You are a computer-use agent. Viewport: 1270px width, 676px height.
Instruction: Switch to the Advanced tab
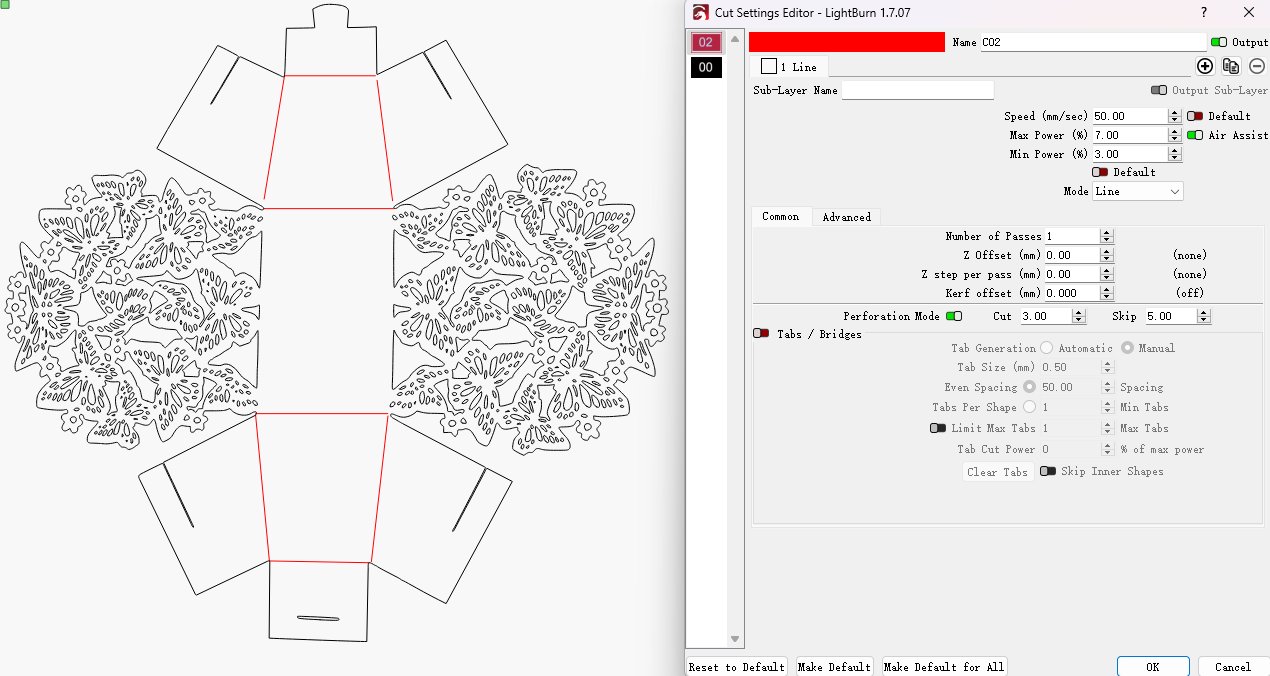(846, 217)
